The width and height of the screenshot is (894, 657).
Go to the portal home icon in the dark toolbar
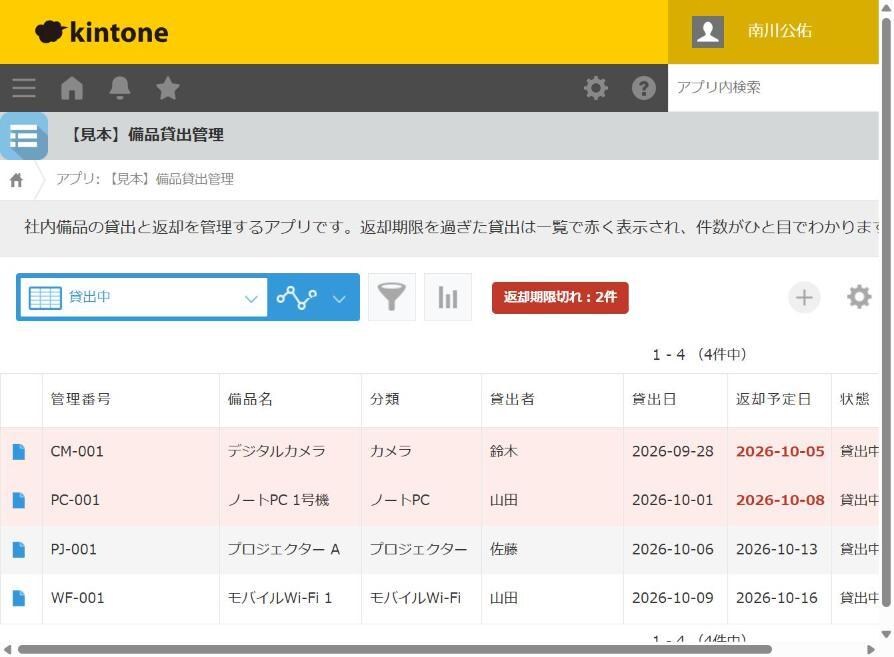[72, 88]
